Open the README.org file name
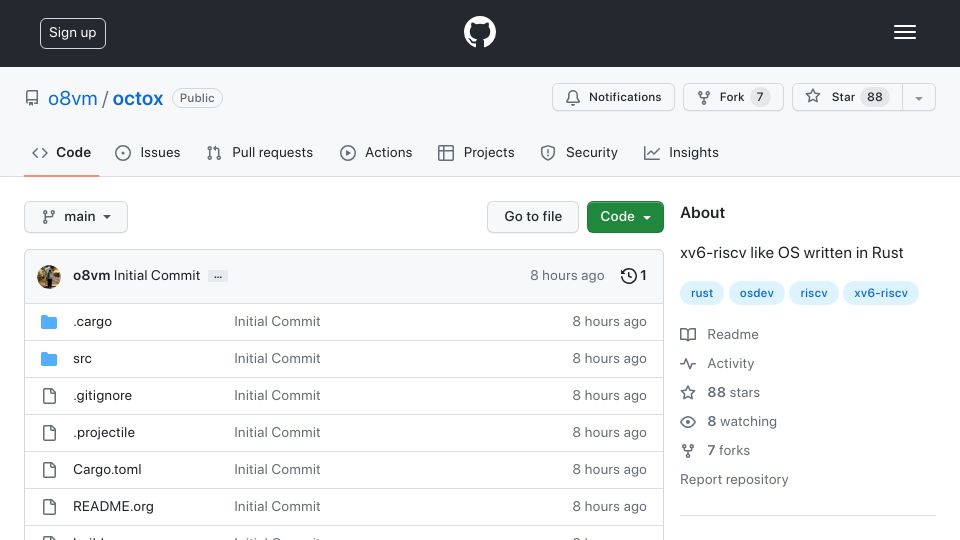 click(113, 507)
